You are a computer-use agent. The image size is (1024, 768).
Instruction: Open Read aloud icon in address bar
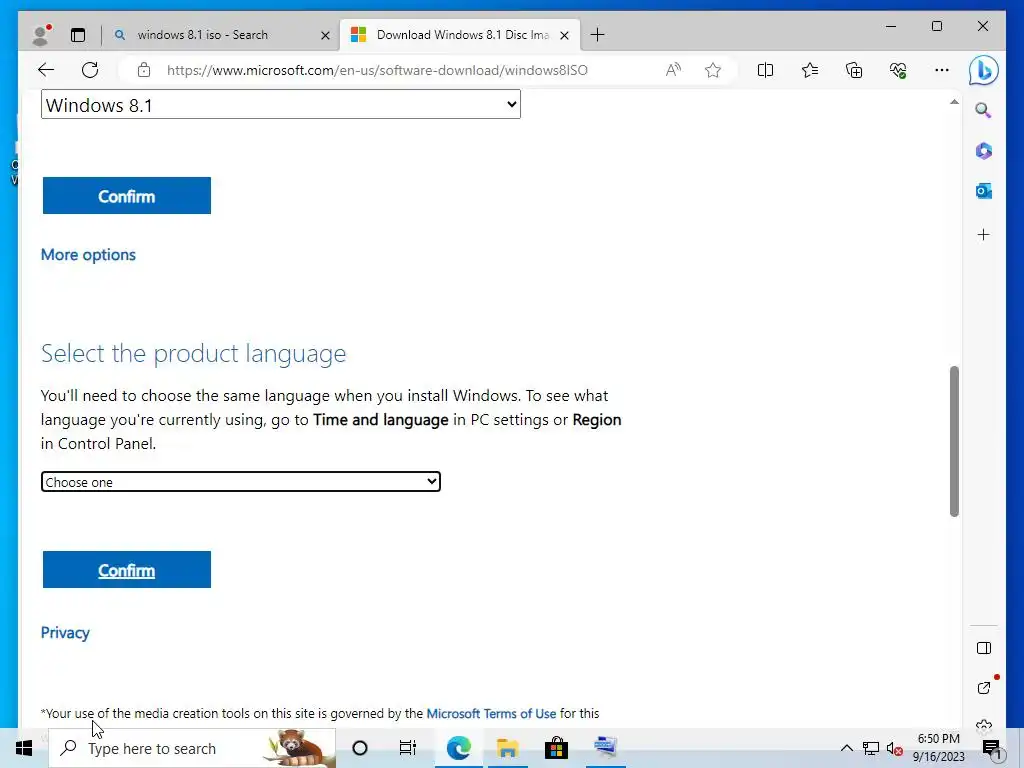(673, 70)
